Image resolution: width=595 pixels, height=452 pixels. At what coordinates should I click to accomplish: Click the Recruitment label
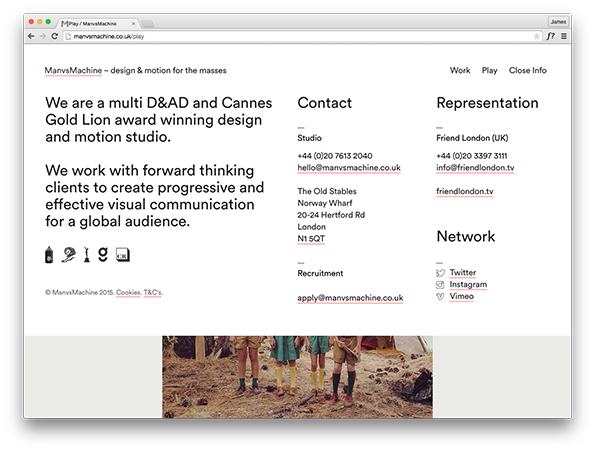(320, 274)
